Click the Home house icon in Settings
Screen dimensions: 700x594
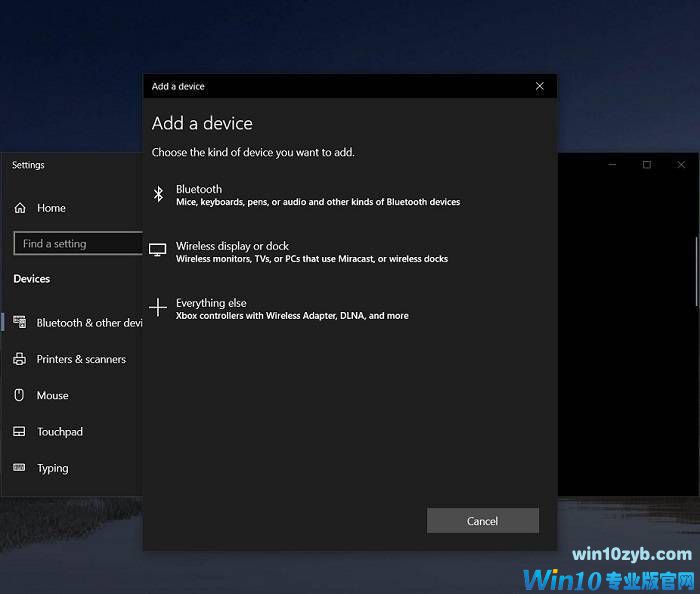coord(20,208)
